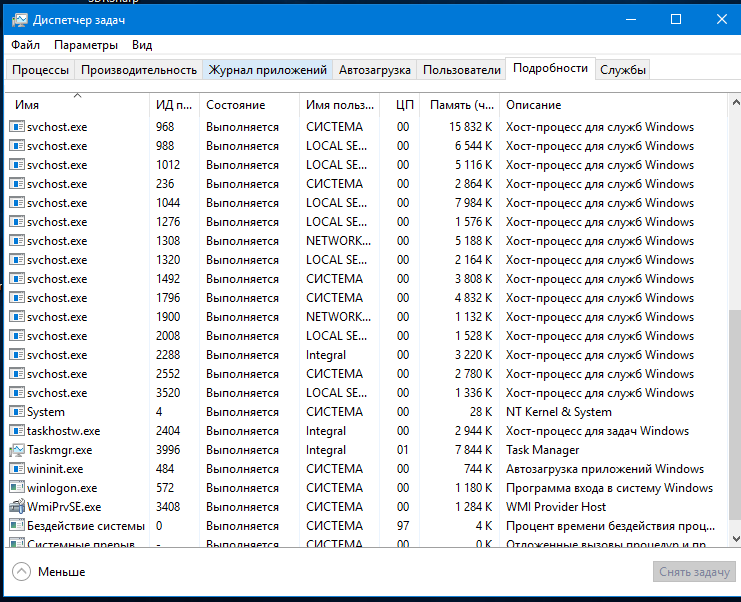The height and width of the screenshot is (602, 741).
Task: Select the WmiPrvSE.exe process name
Action: point(64,507)
